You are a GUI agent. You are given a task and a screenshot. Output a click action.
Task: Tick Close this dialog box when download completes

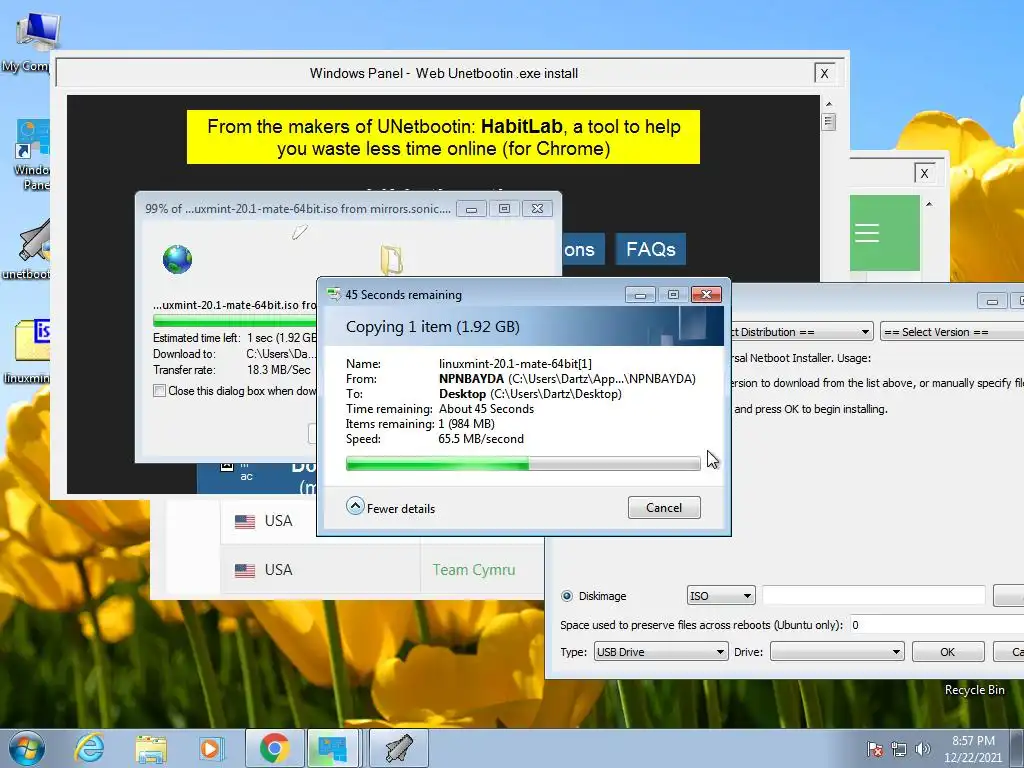click(159, 391)
